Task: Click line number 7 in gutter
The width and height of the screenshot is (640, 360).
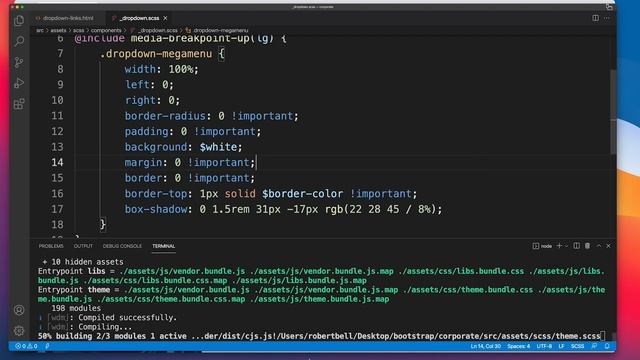Action: pyautogui.click(x=60, y=54)
